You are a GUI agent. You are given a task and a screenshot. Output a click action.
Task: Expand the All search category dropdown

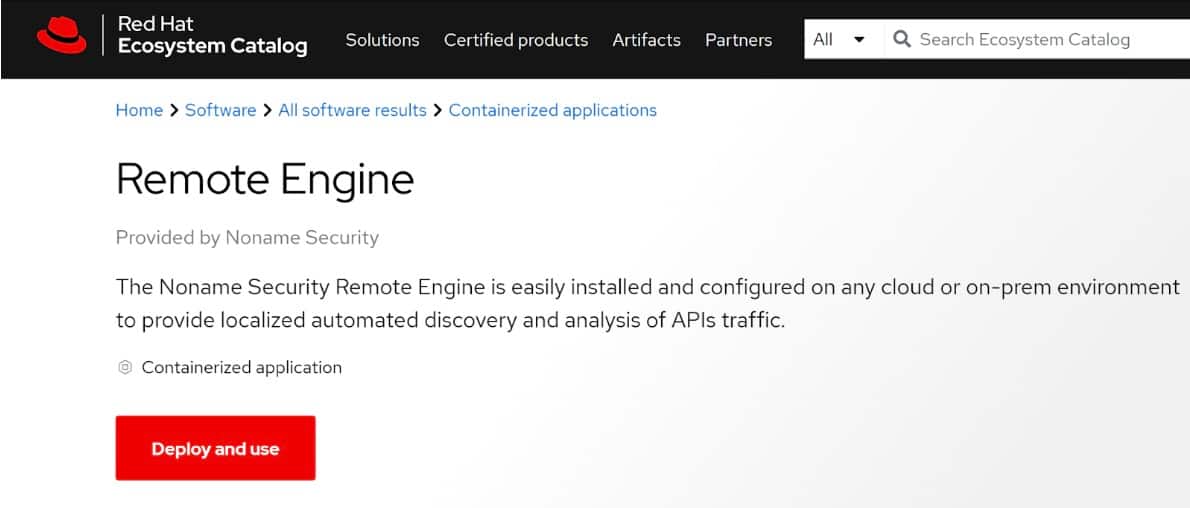(x=838, y=40)
